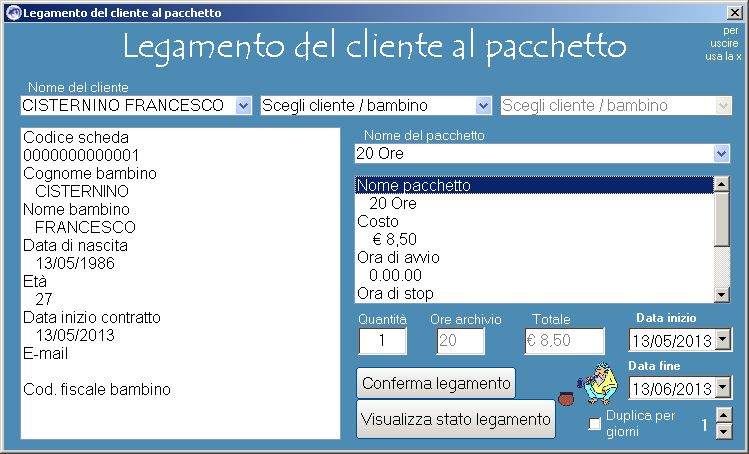Click the Ore archivio field showing 20
The width and height of the screenshot is (749, 454).
click(460, 340)
